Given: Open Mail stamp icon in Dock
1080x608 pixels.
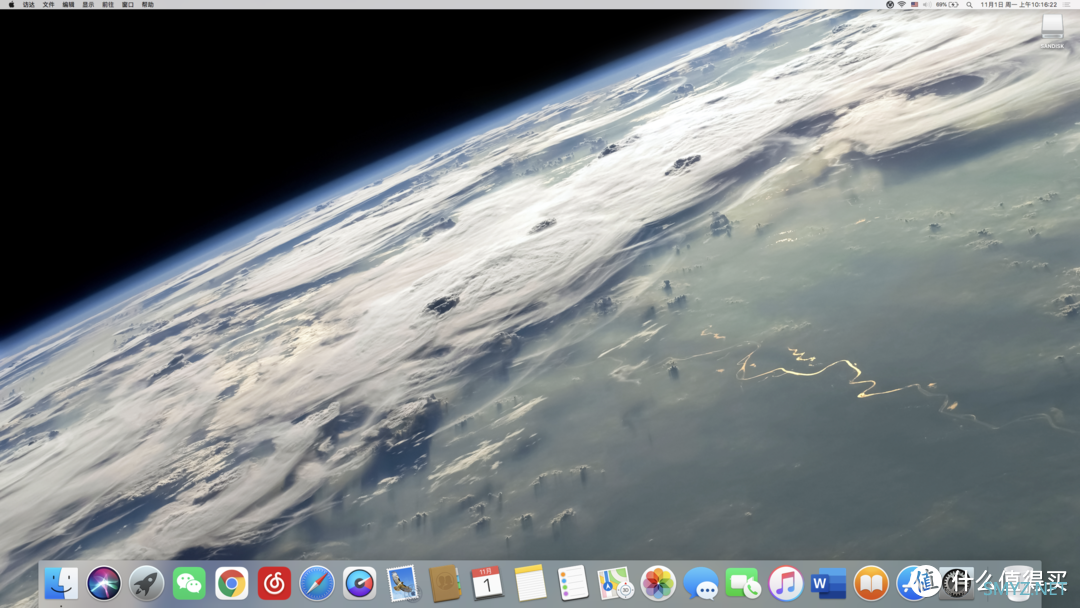Looking at the screenshot, I should tap(402, 584).
